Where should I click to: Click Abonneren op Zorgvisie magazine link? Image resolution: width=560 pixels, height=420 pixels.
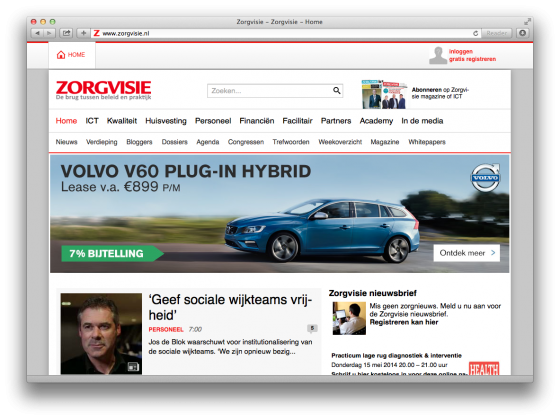(x=440, y=93)
